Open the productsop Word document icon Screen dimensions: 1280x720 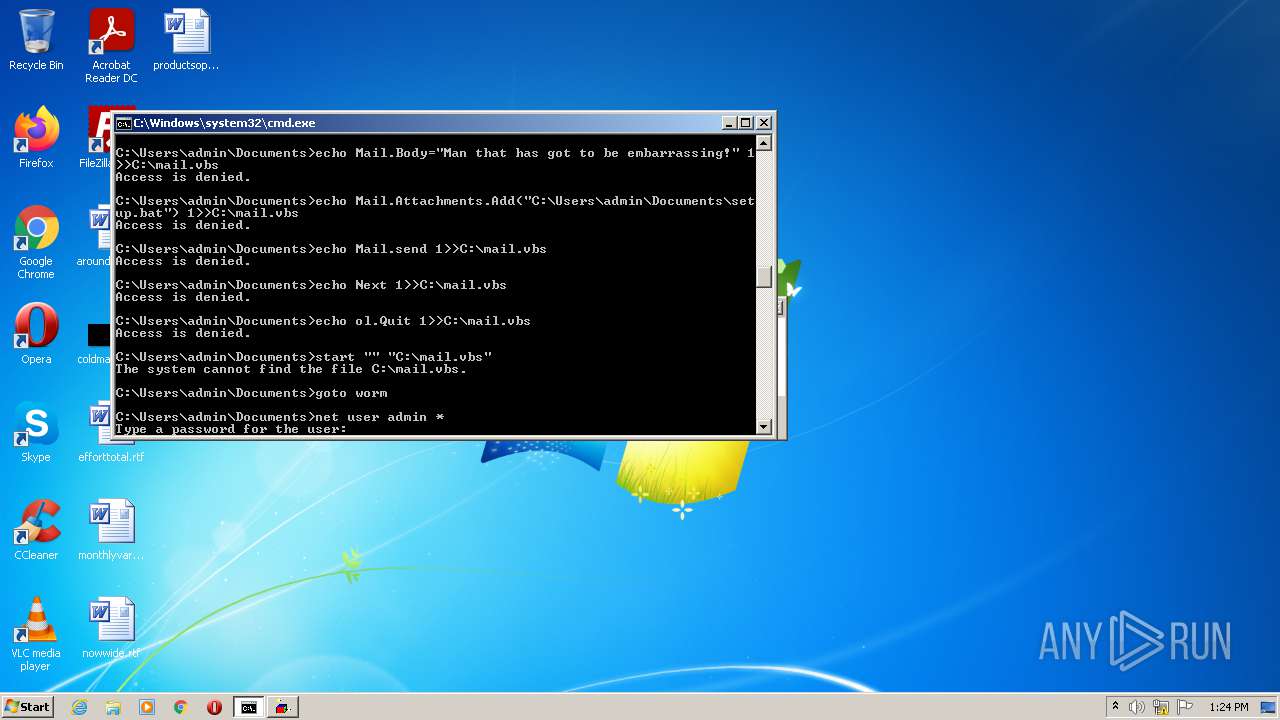click(186, 40)
